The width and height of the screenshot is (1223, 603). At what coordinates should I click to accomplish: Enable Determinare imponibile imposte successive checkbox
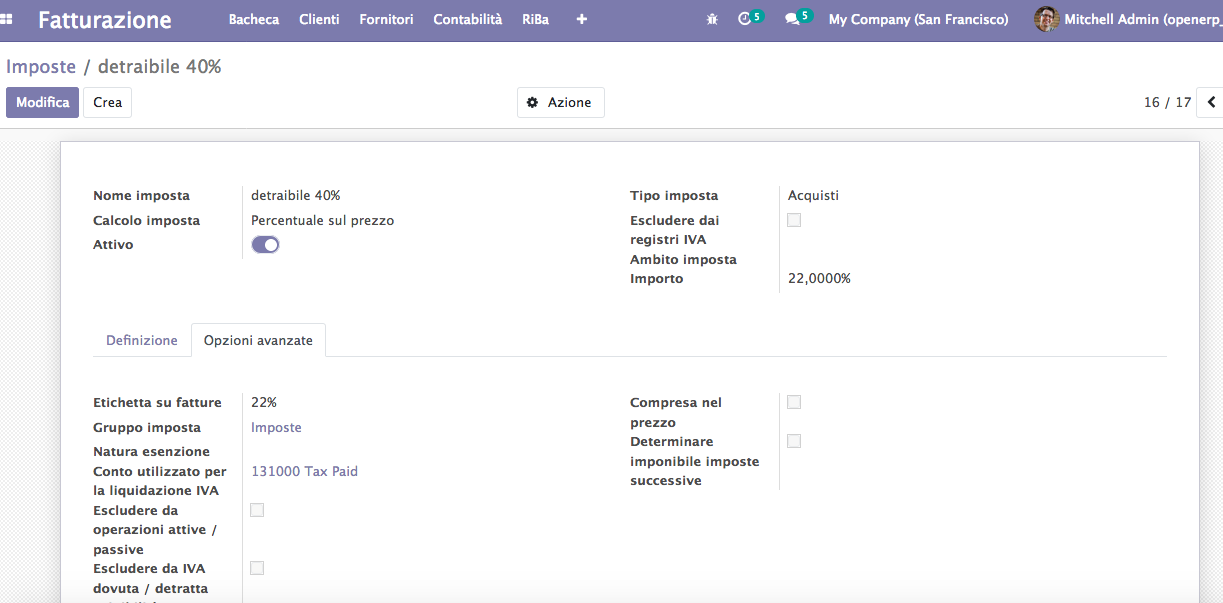tap(794, 441)
